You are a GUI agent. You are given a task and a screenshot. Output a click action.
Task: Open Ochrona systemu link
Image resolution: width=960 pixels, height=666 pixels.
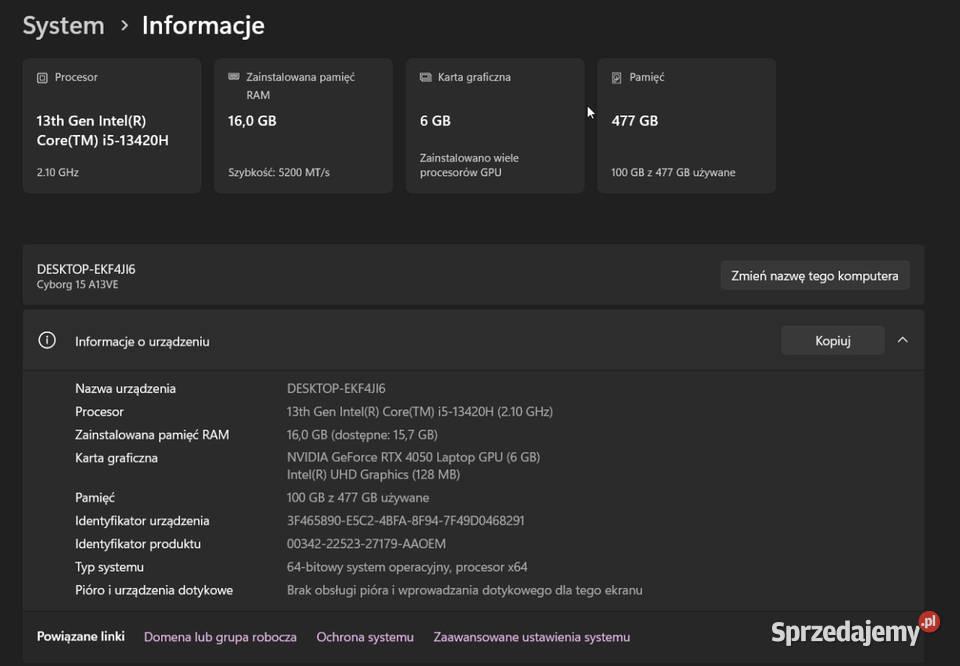365,637
